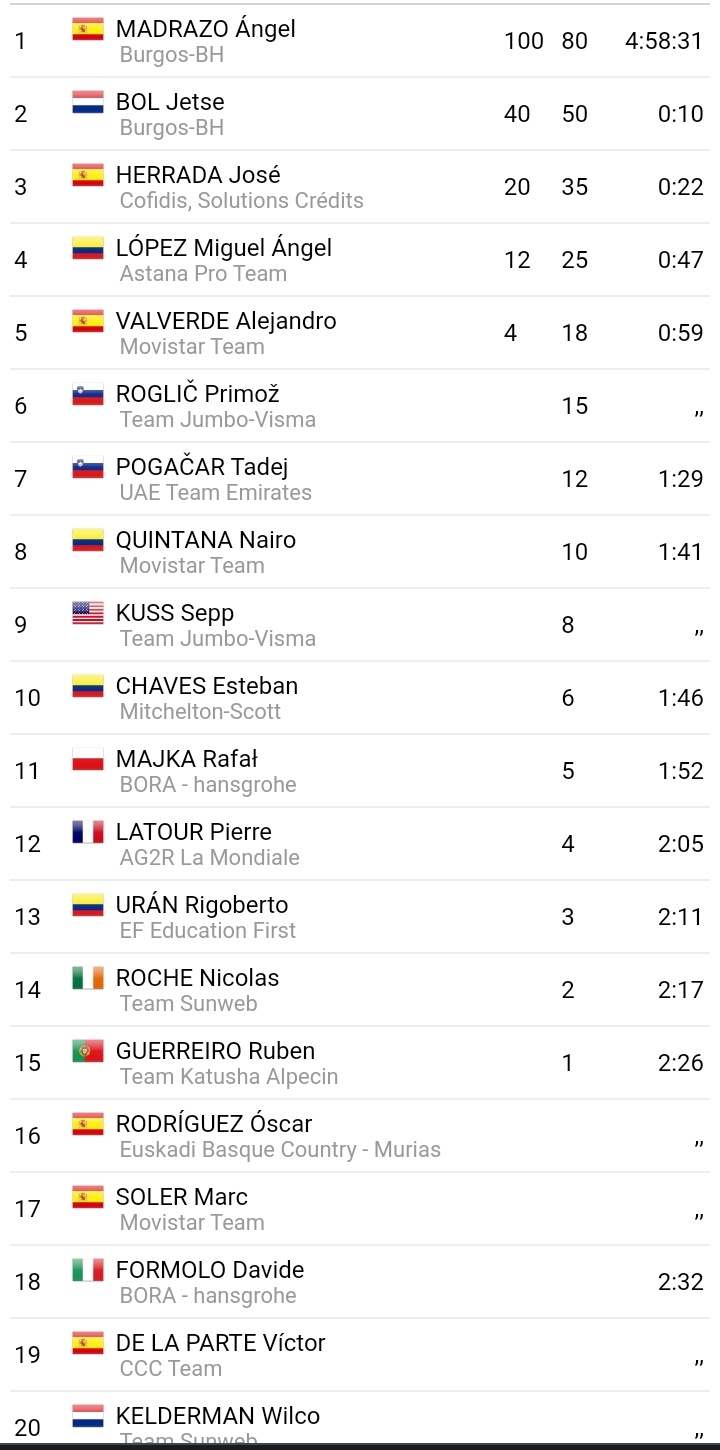Image resolution: width=720 pixels, height=1450 pixels.
Task: Open the UAE Team Emirates team link
Action: click(x=215, y=493)
